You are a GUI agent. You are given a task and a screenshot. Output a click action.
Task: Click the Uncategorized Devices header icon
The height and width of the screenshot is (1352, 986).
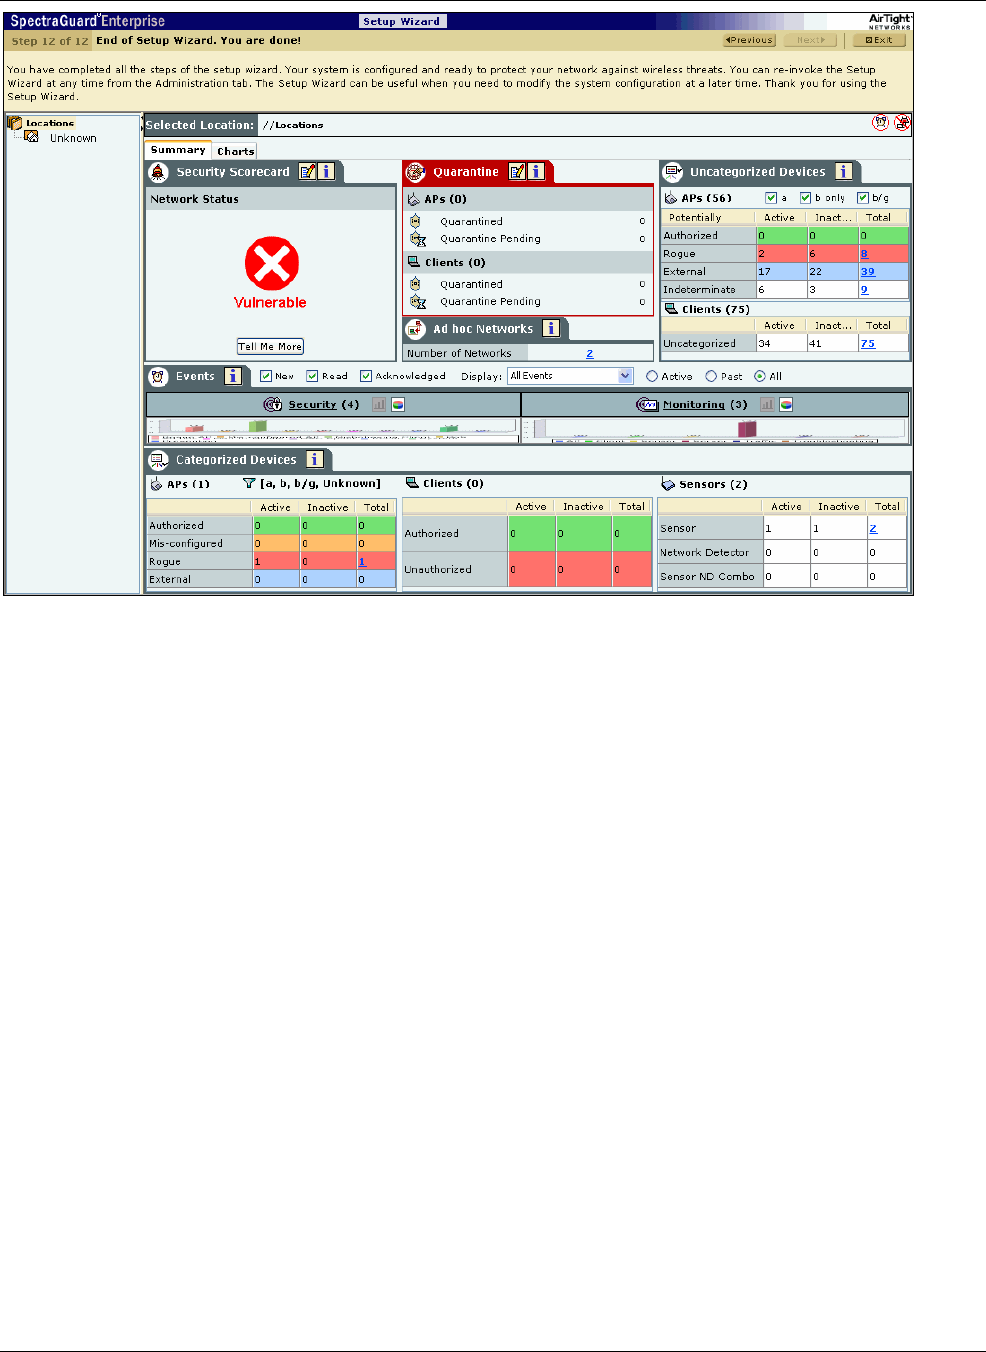673,172
